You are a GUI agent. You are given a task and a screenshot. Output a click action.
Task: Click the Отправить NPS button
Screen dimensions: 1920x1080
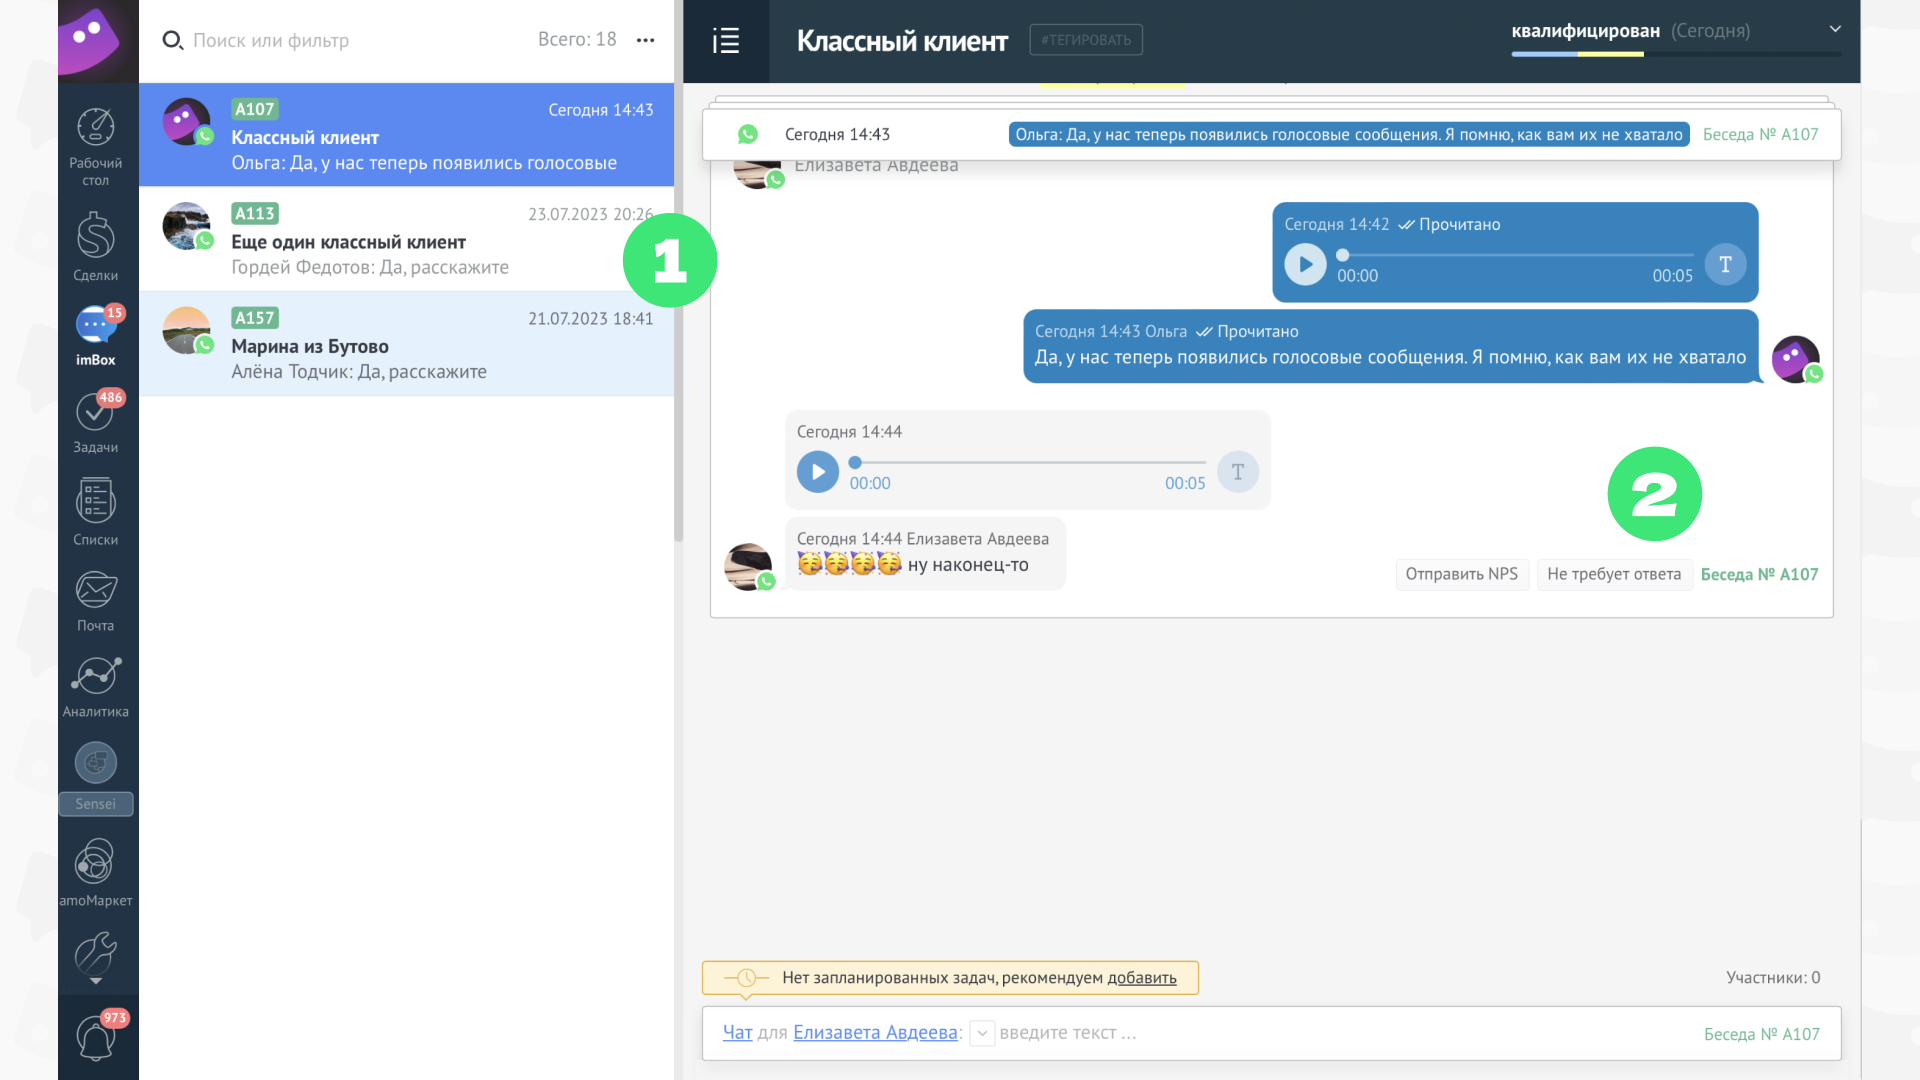click(1462, 574)
